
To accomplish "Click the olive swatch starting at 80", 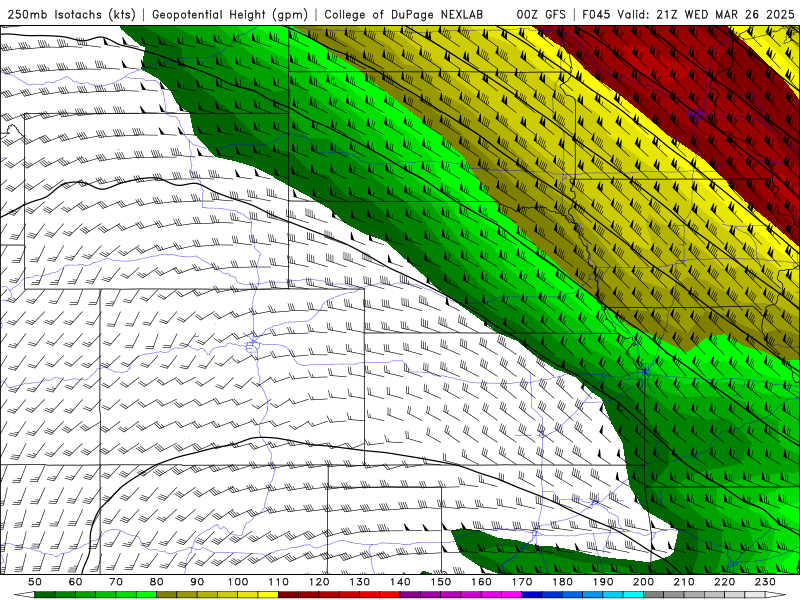I will click(x=166, y=595).
